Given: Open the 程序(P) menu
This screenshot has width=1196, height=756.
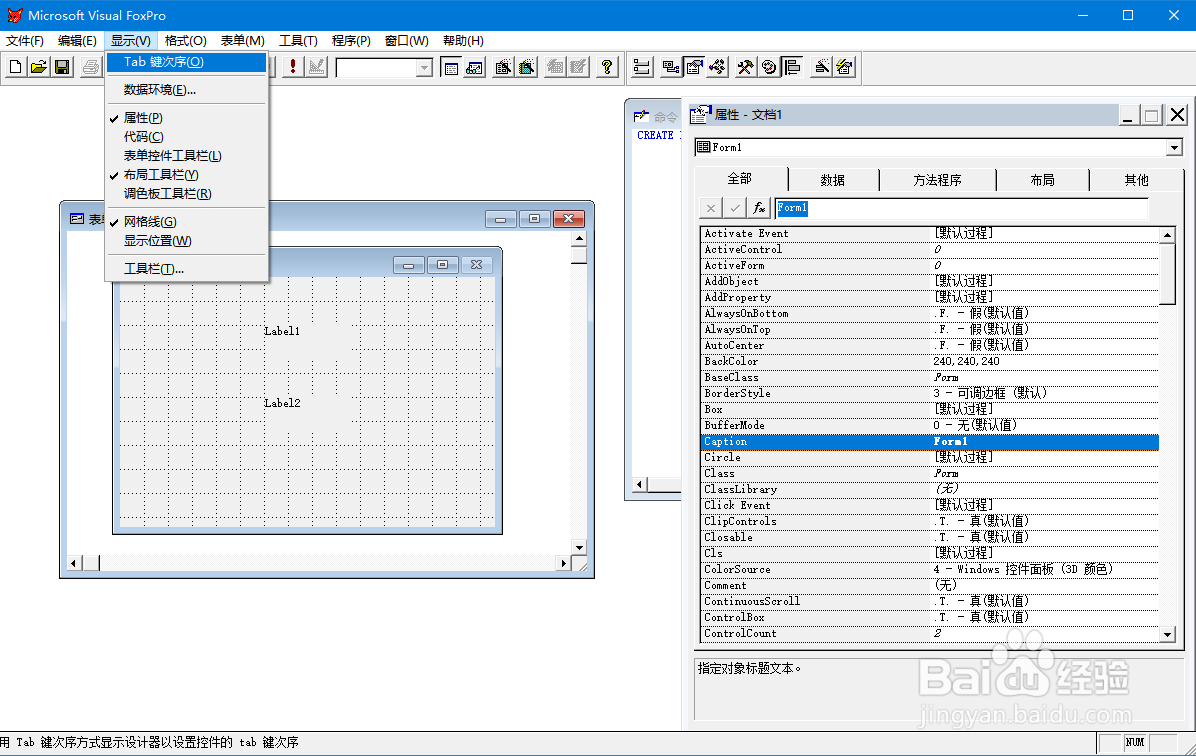Looking at the screenshot, I should coord(351,40).
